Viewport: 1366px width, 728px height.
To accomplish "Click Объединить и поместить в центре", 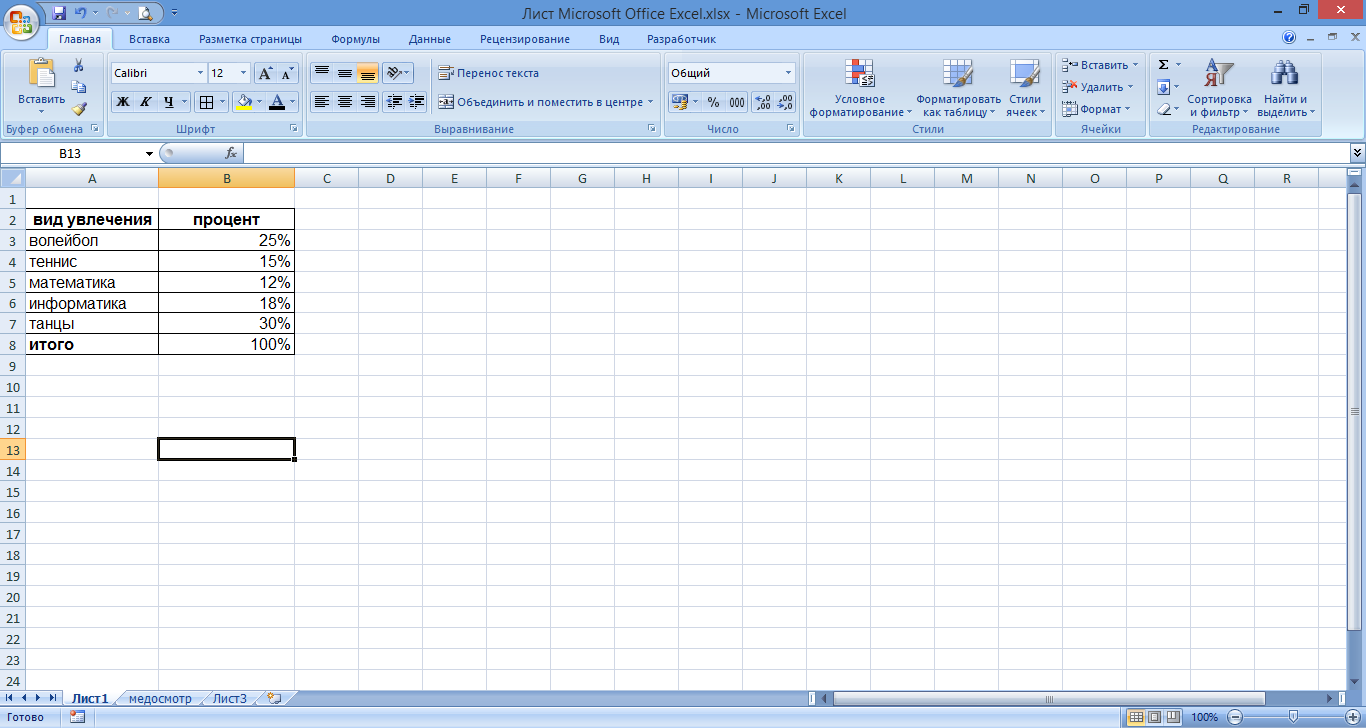I will point(546,102).
